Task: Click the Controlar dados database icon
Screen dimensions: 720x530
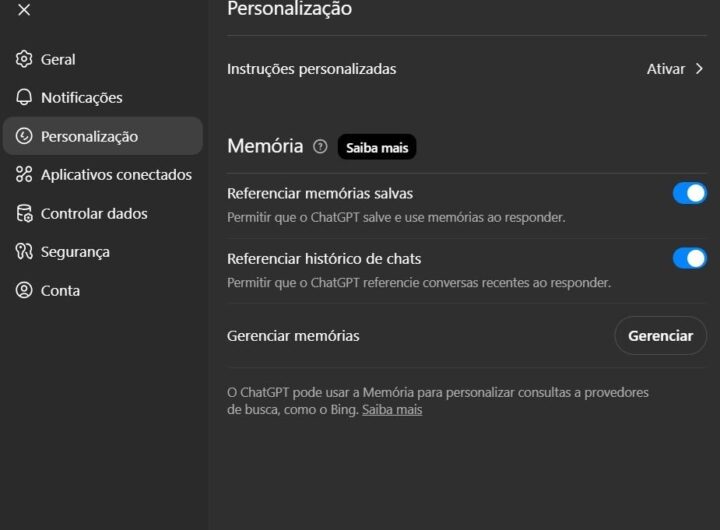Action: pos(24,213)
